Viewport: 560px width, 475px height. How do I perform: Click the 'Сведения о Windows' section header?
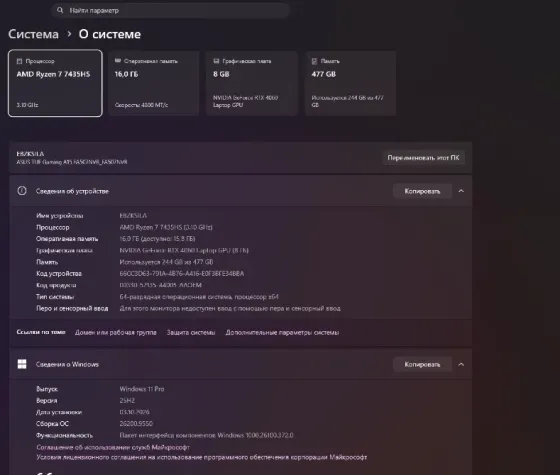click(241, 364)
